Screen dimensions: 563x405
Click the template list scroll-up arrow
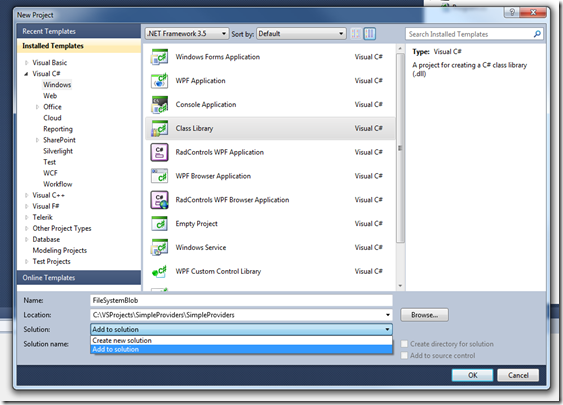coord(400,48)
